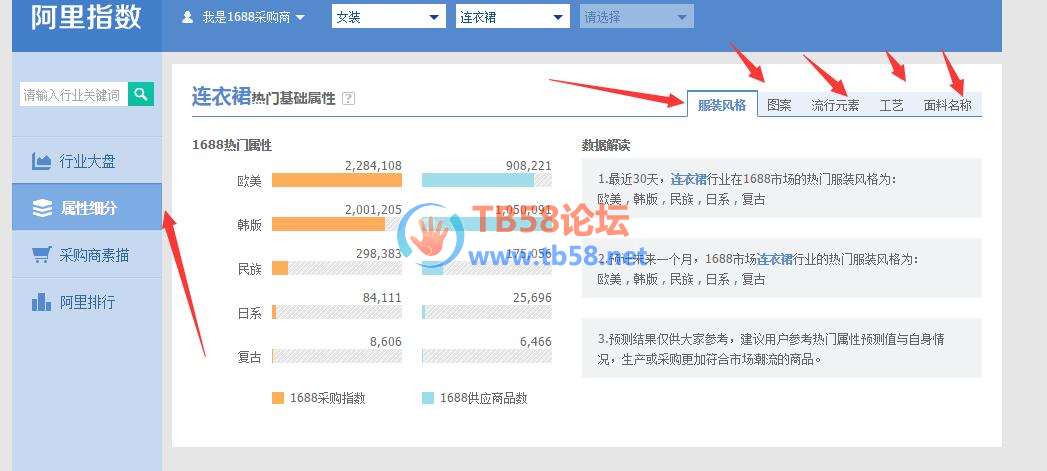
Task: Click the 阿里指数 logo
Action: tap(86, 18)
